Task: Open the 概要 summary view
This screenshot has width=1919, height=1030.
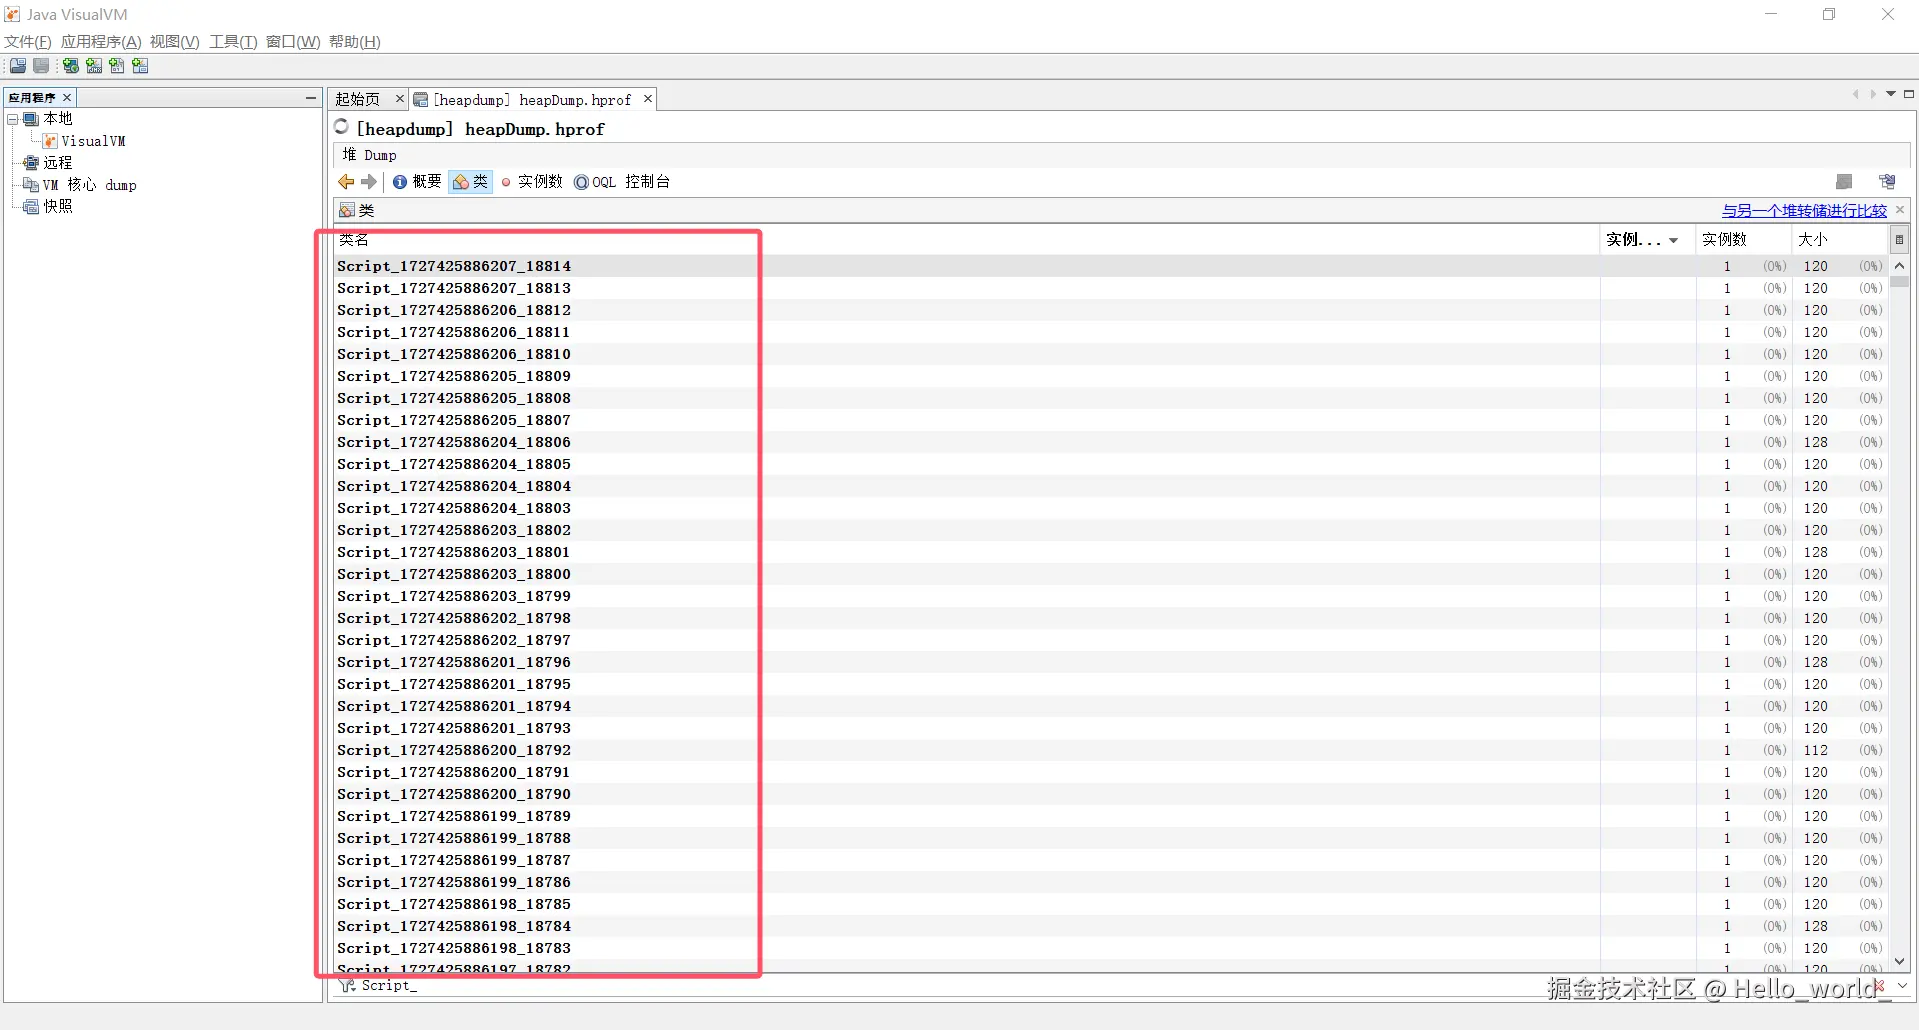Action: coord(417,181)
